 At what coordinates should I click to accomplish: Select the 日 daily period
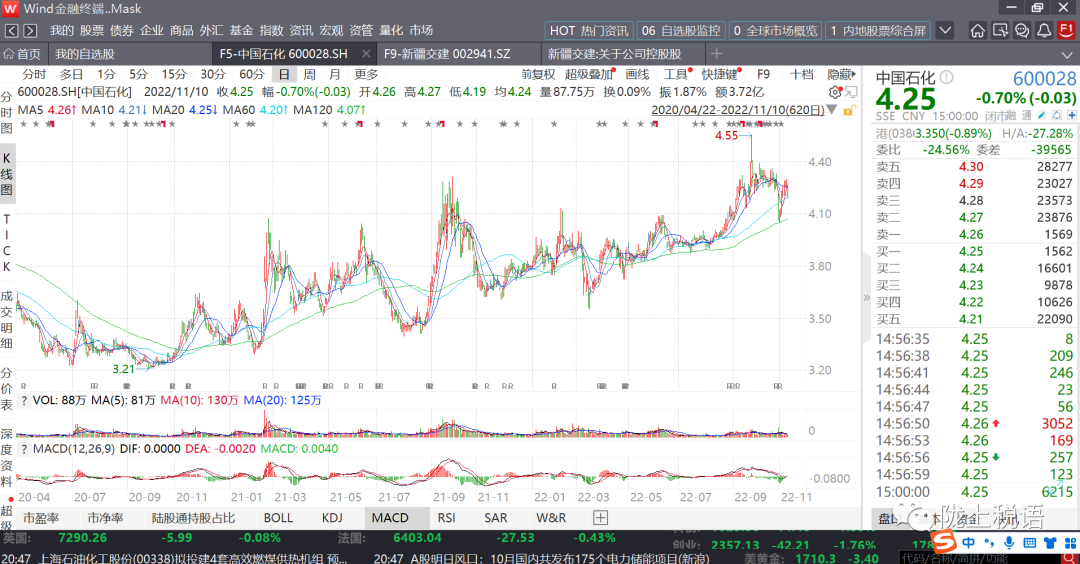[x=284, y=74]
